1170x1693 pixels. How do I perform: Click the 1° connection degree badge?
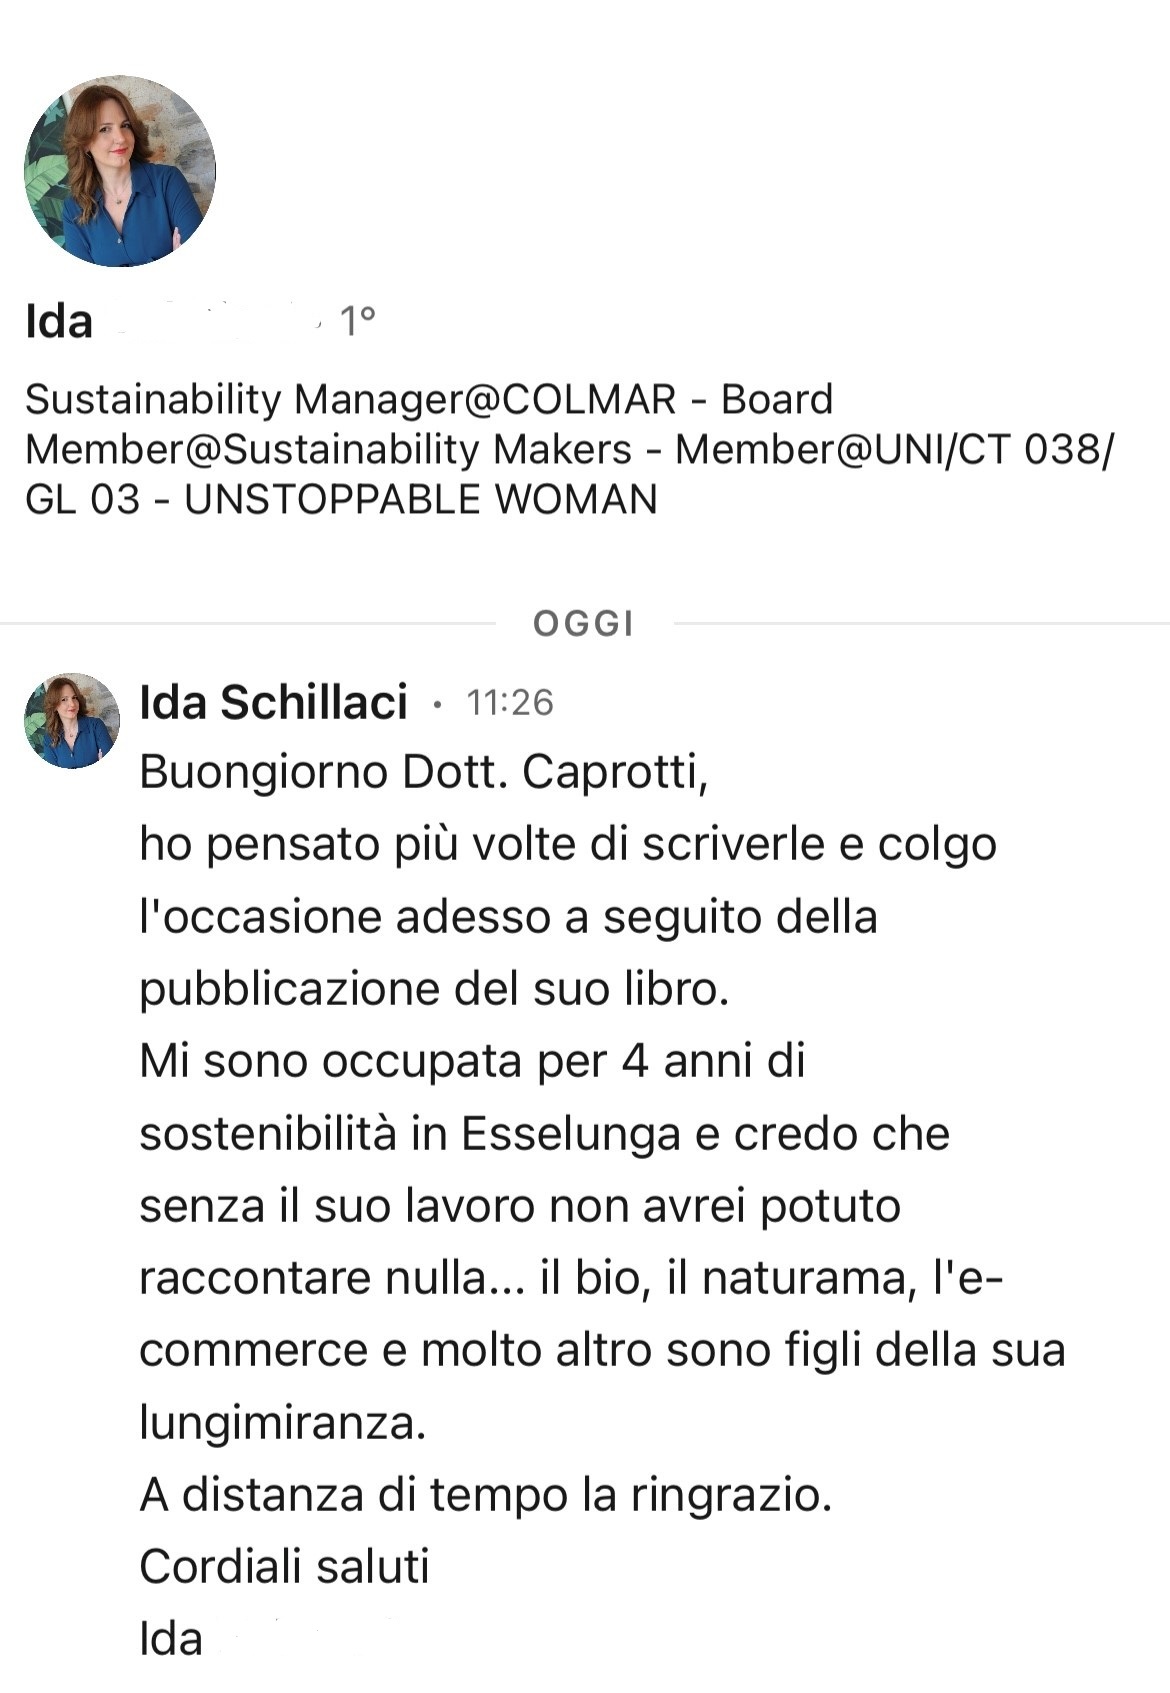pos(357,322)
